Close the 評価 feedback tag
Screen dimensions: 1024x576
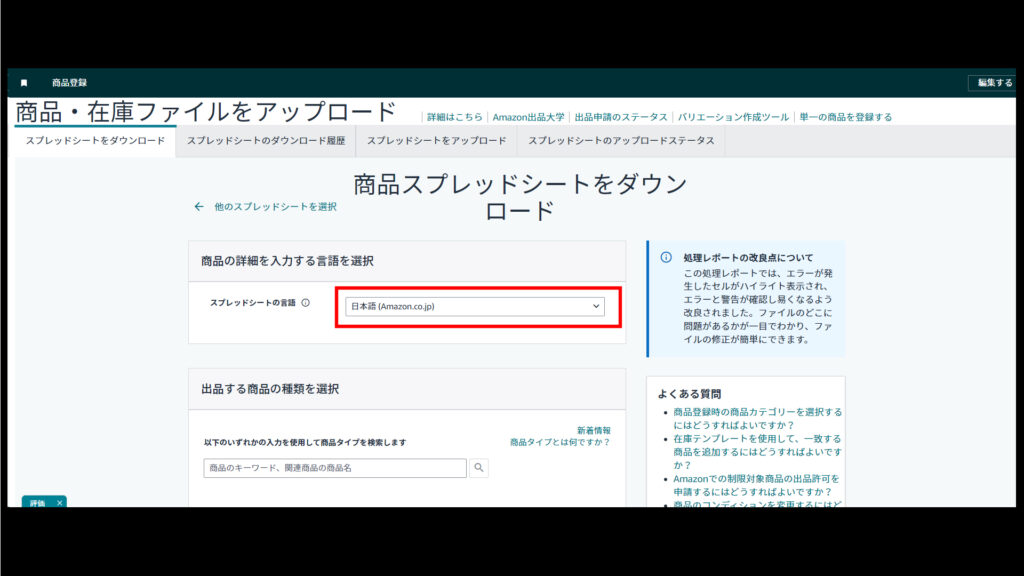pos(59,503)
